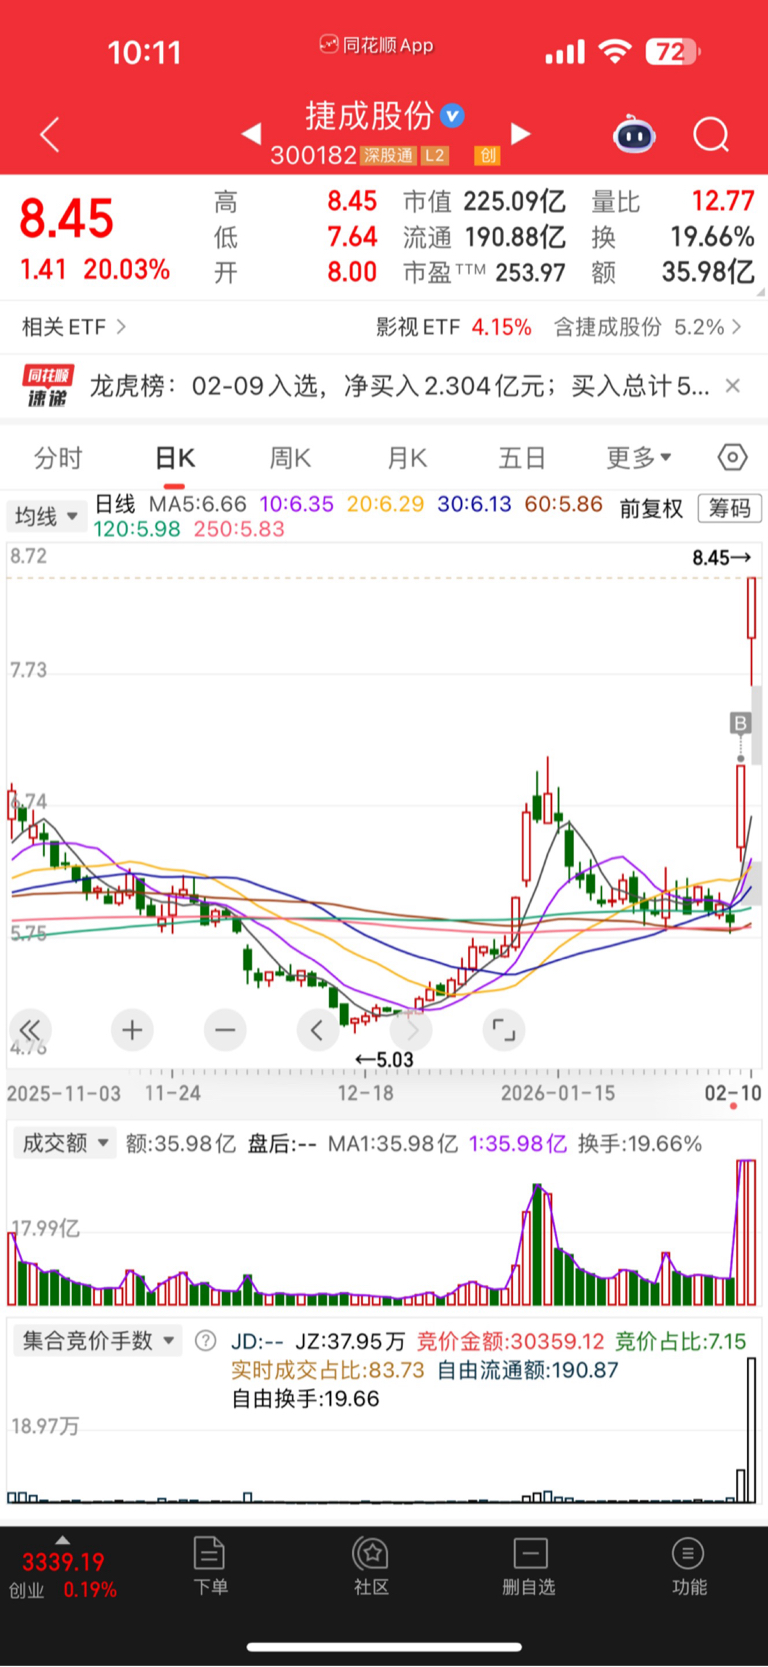Zoom in chart with plus button
This screenshot has height=1667, width=768.
point(132,1030)
